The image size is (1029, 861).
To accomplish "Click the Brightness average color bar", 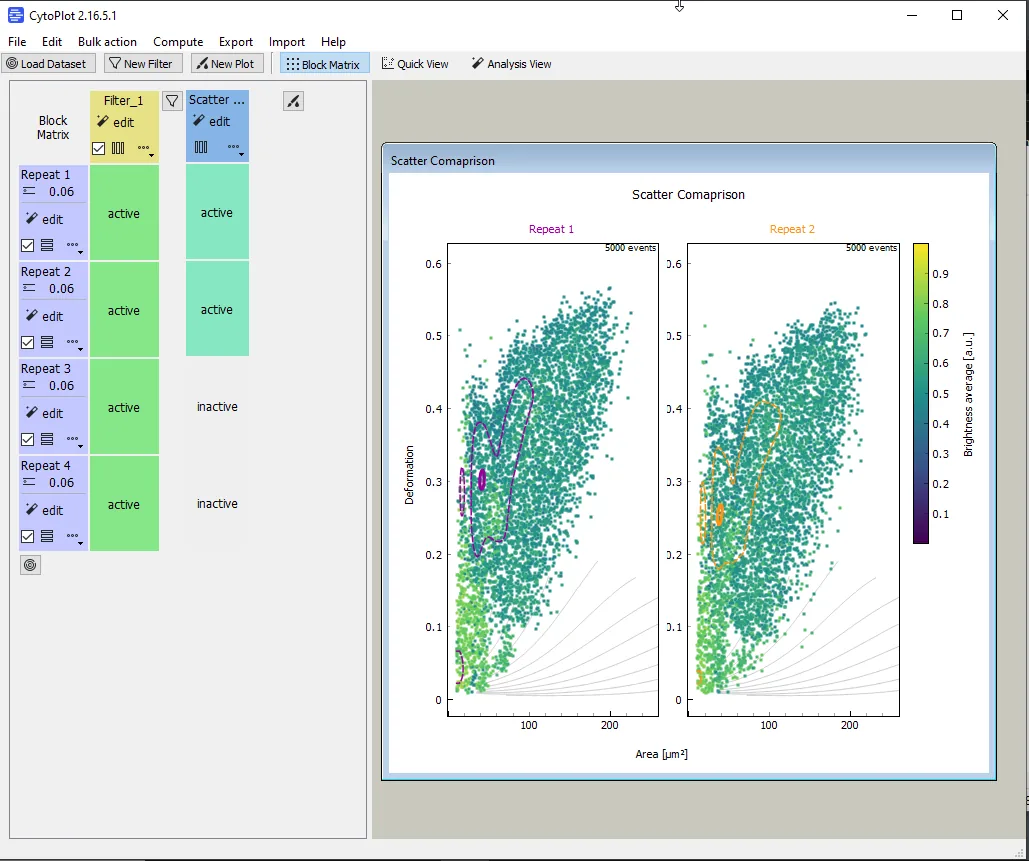I will pyautogui.click(x=921, y=394).
